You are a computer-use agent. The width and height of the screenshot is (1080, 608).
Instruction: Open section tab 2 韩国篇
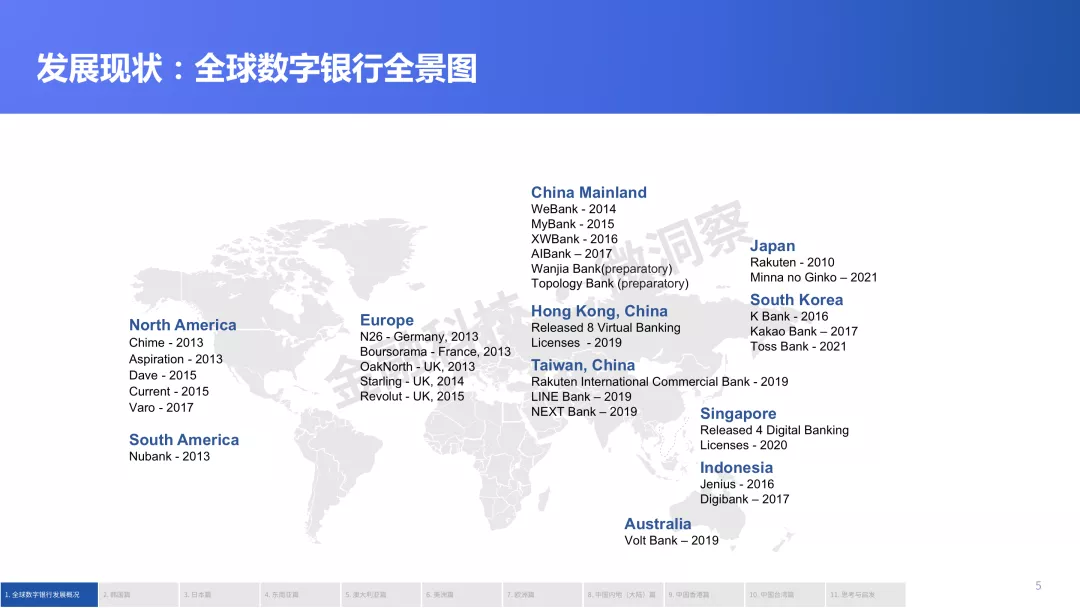[138, 594]
